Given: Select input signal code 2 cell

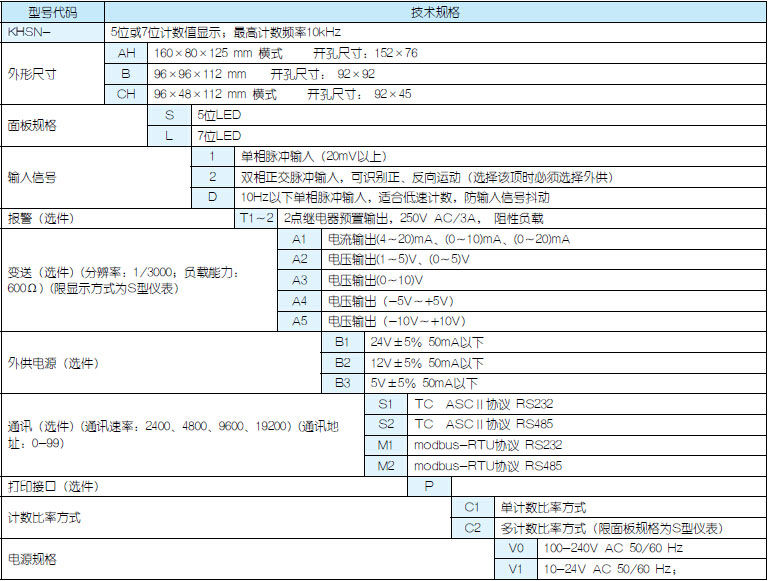Looking at the screenshot, I should [213, 177].
